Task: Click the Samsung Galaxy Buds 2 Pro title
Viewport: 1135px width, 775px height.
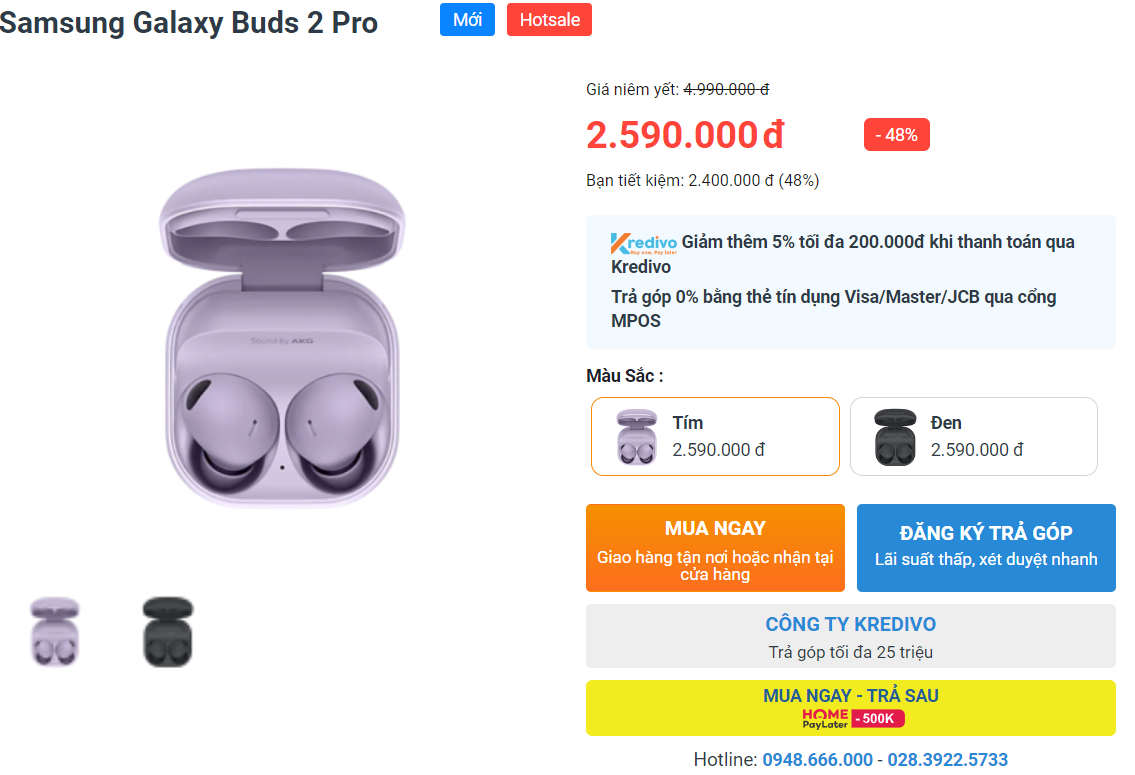Action: pos(189,23)
